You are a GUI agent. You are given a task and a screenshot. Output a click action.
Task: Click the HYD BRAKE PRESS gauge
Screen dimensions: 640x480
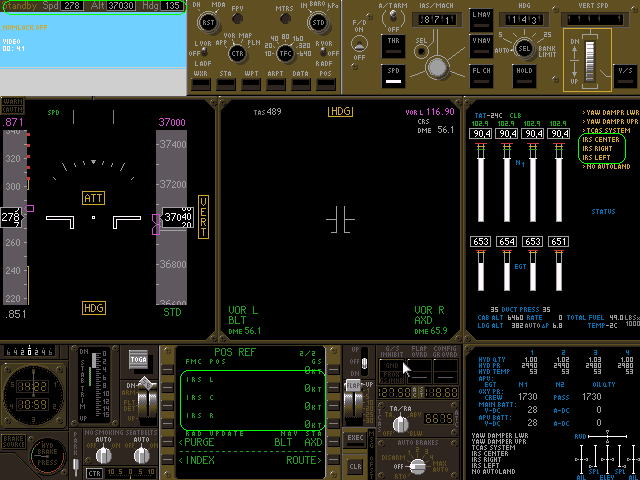point(47,457)
